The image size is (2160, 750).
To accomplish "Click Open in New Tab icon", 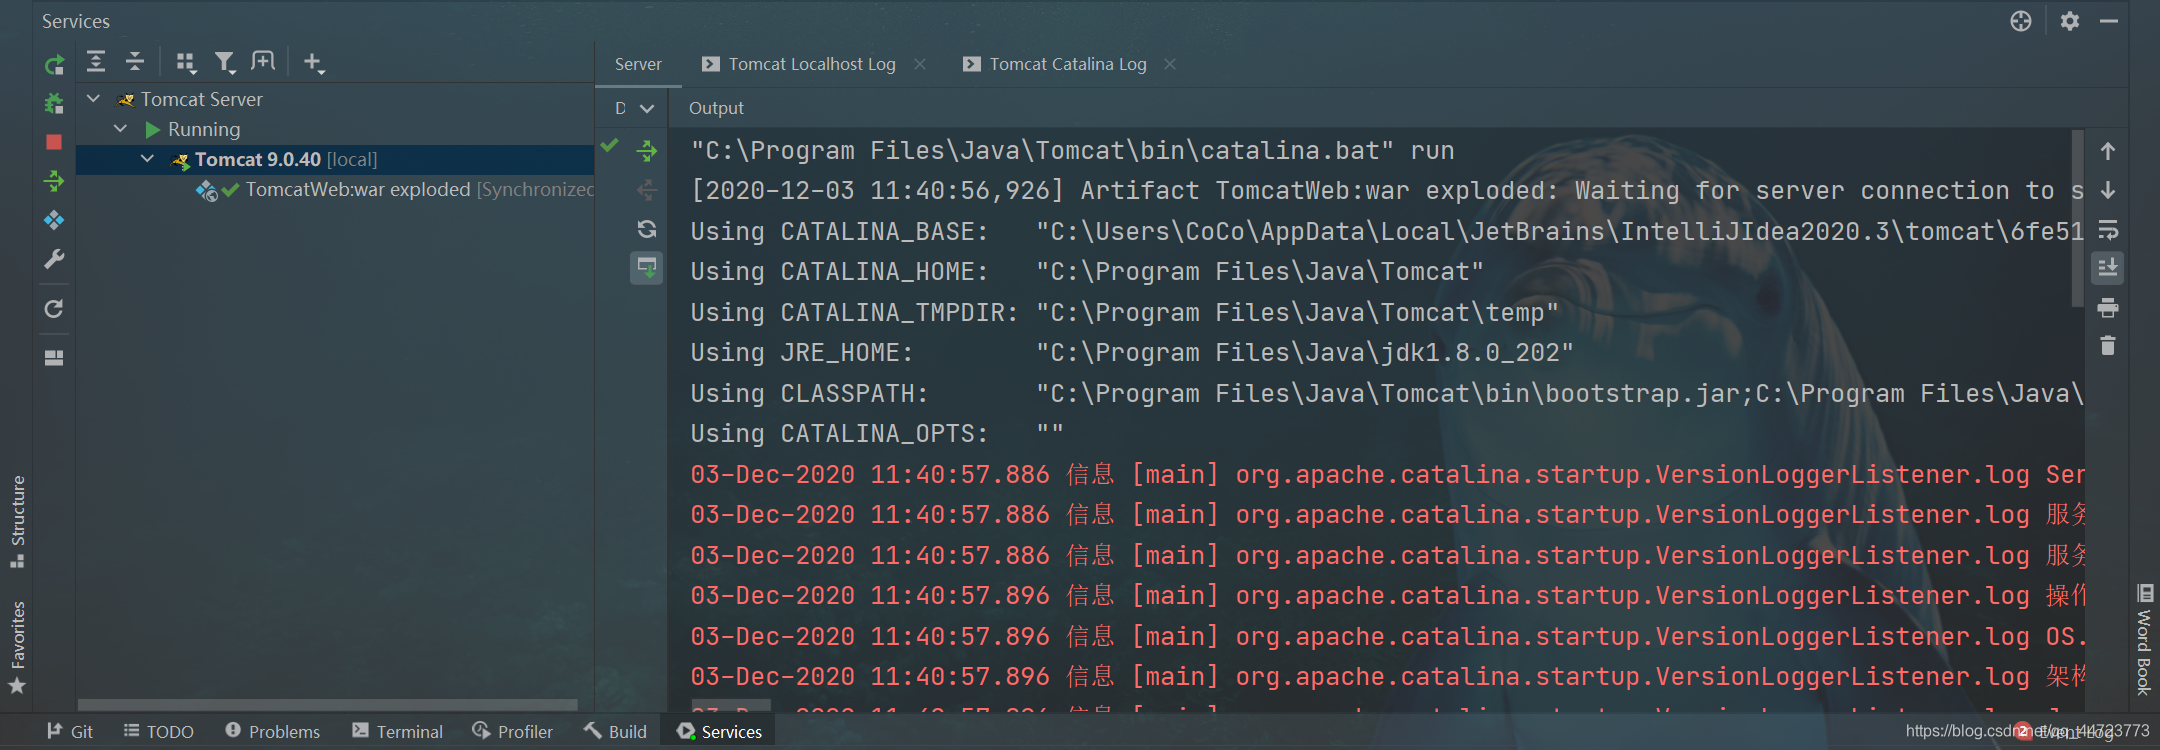I will (x=263, y=62).
